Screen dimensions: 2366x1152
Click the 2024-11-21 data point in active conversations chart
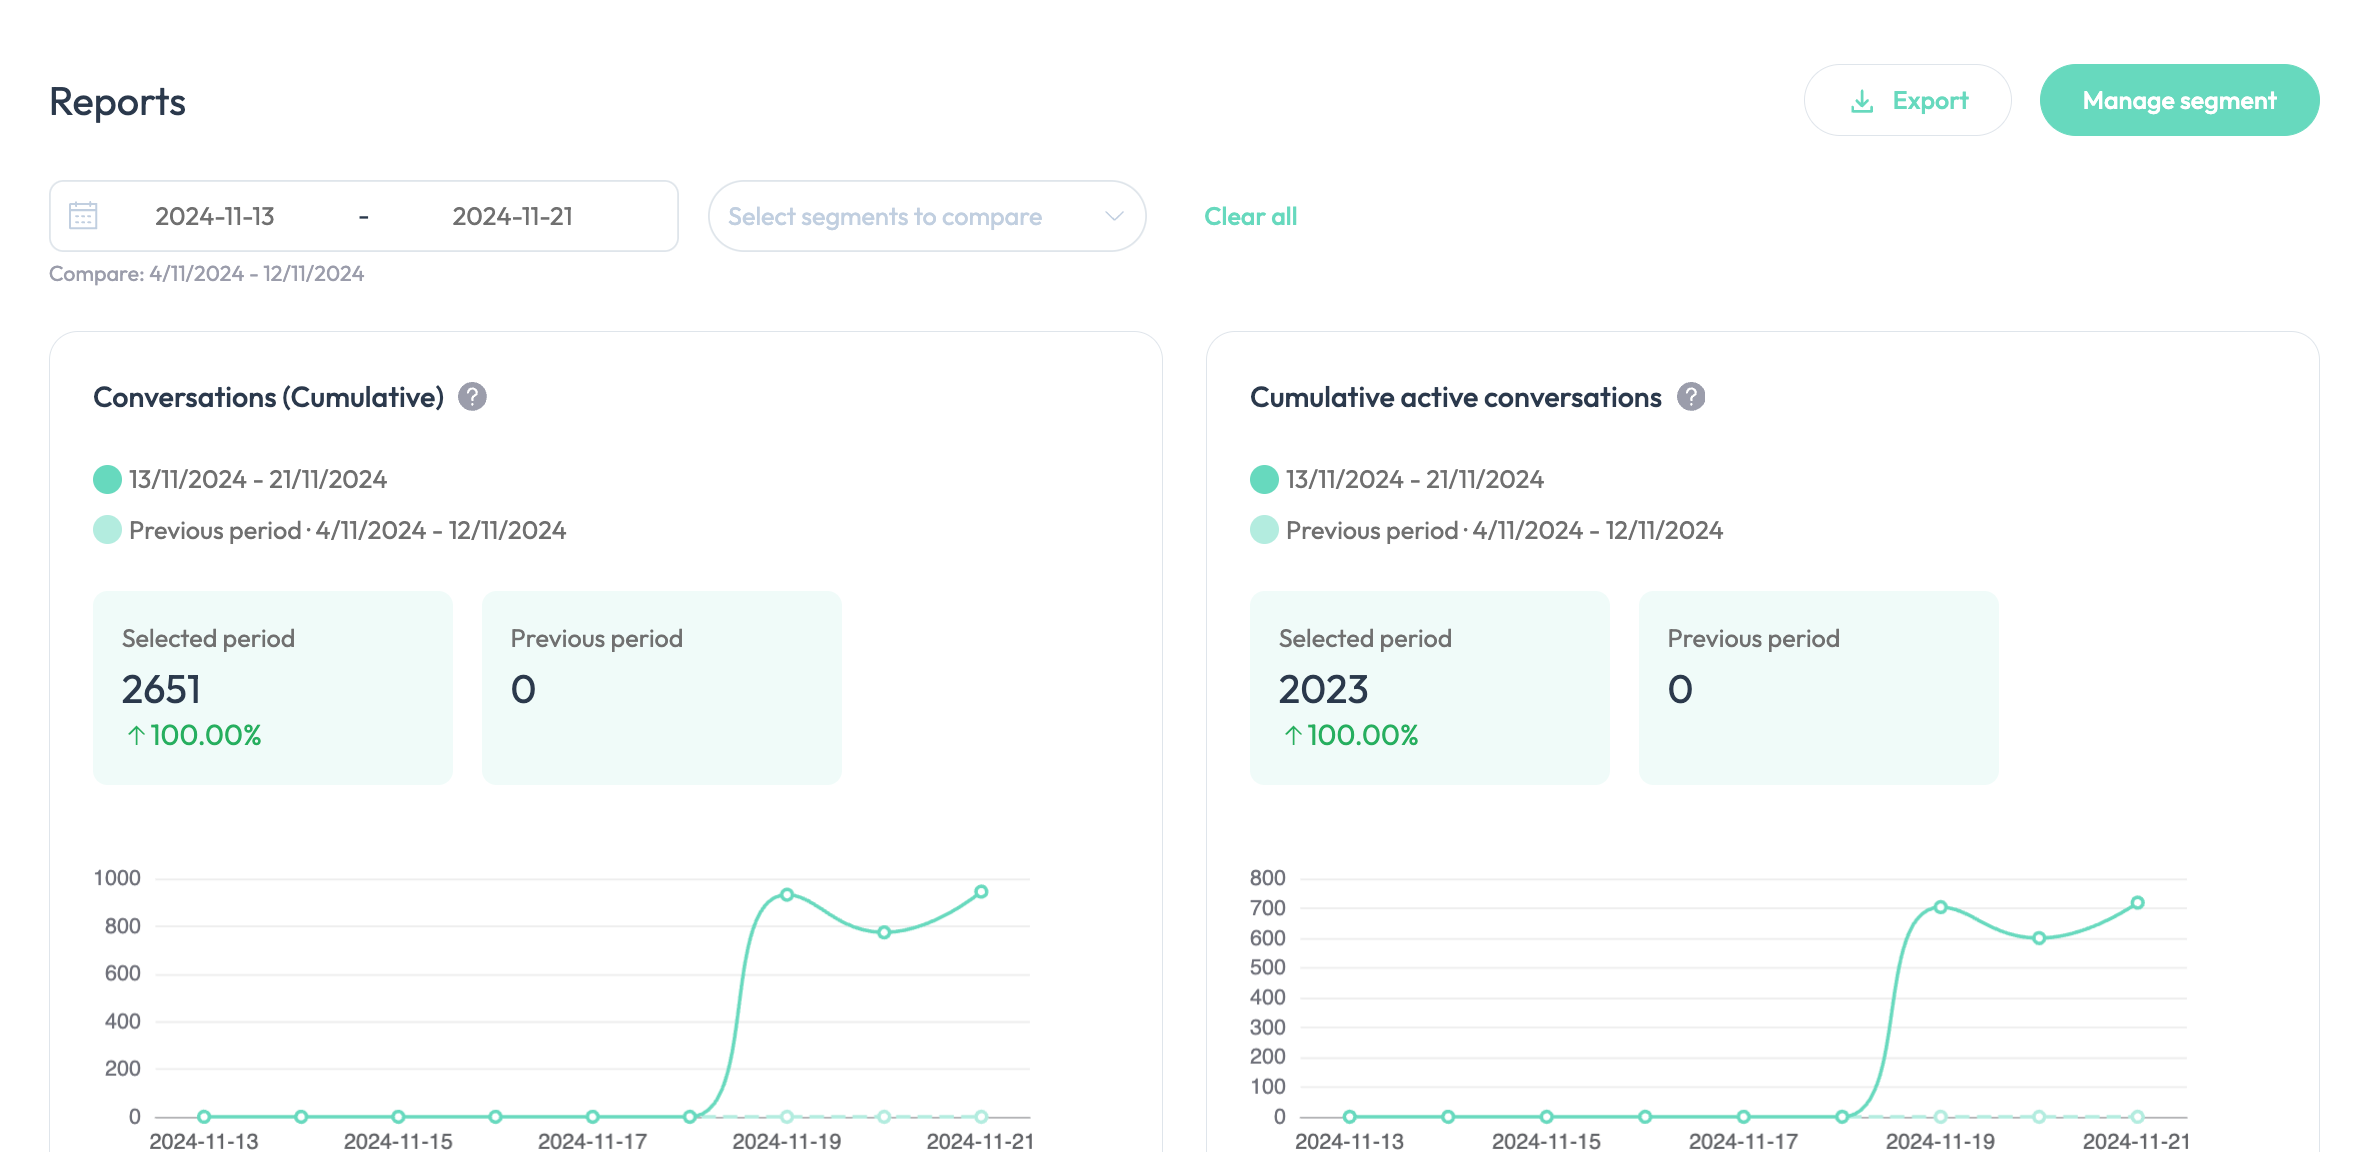[2137, 902]
